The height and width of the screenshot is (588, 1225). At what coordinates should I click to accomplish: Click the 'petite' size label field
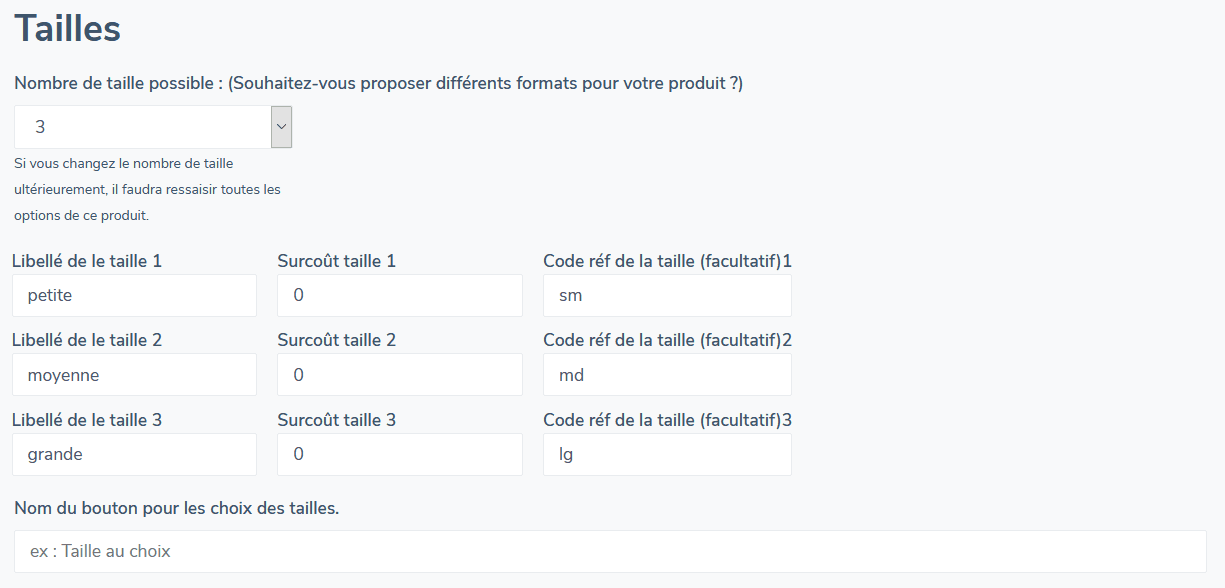pyautogui.click(x=134, y=294)
